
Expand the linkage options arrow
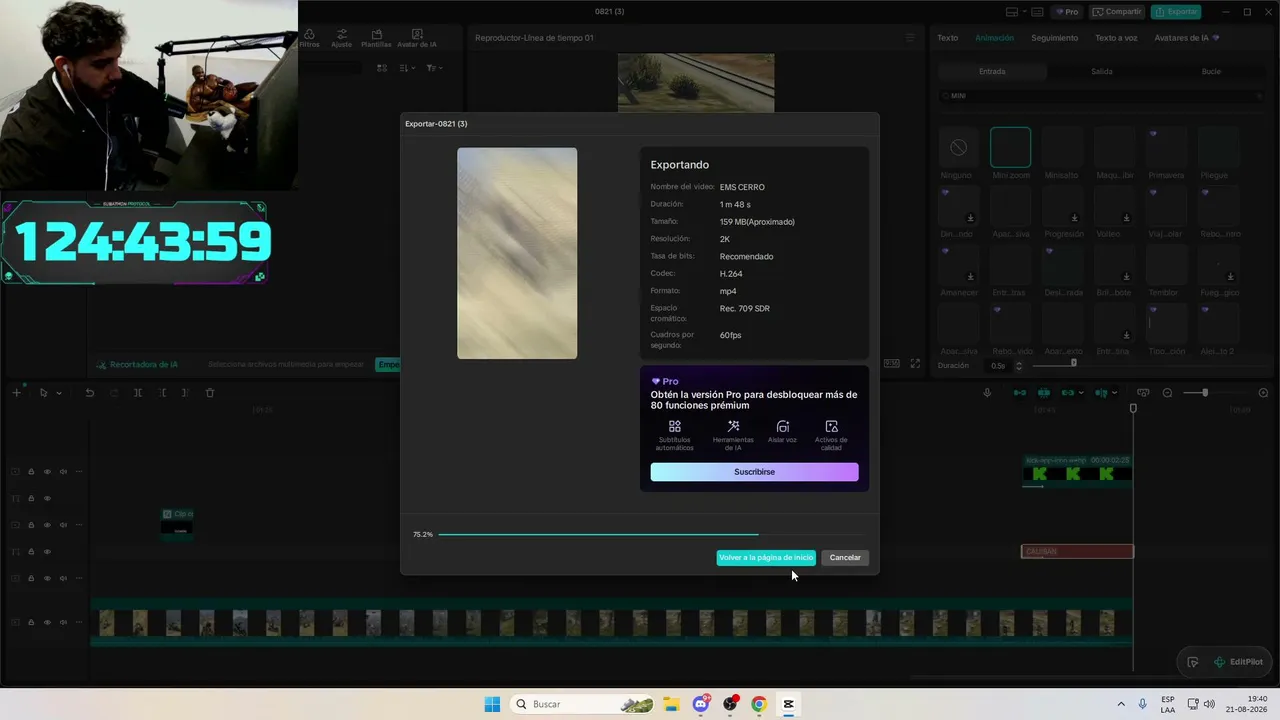click(1082, 393)
